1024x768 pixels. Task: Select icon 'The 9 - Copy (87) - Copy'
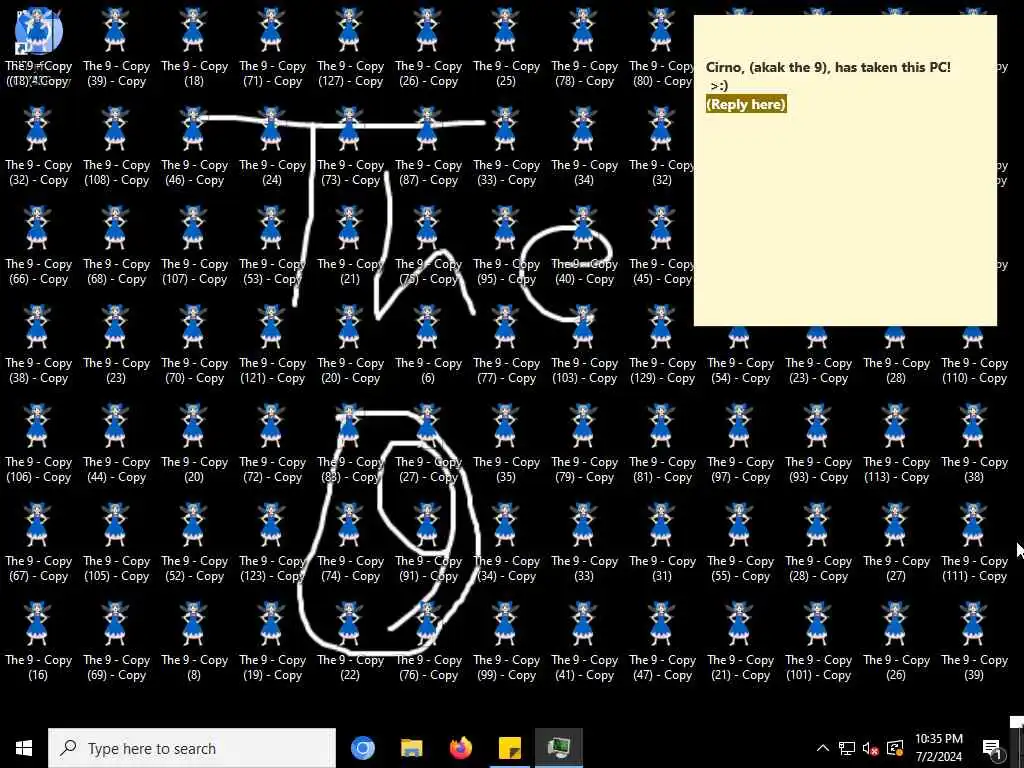[428, 147]
